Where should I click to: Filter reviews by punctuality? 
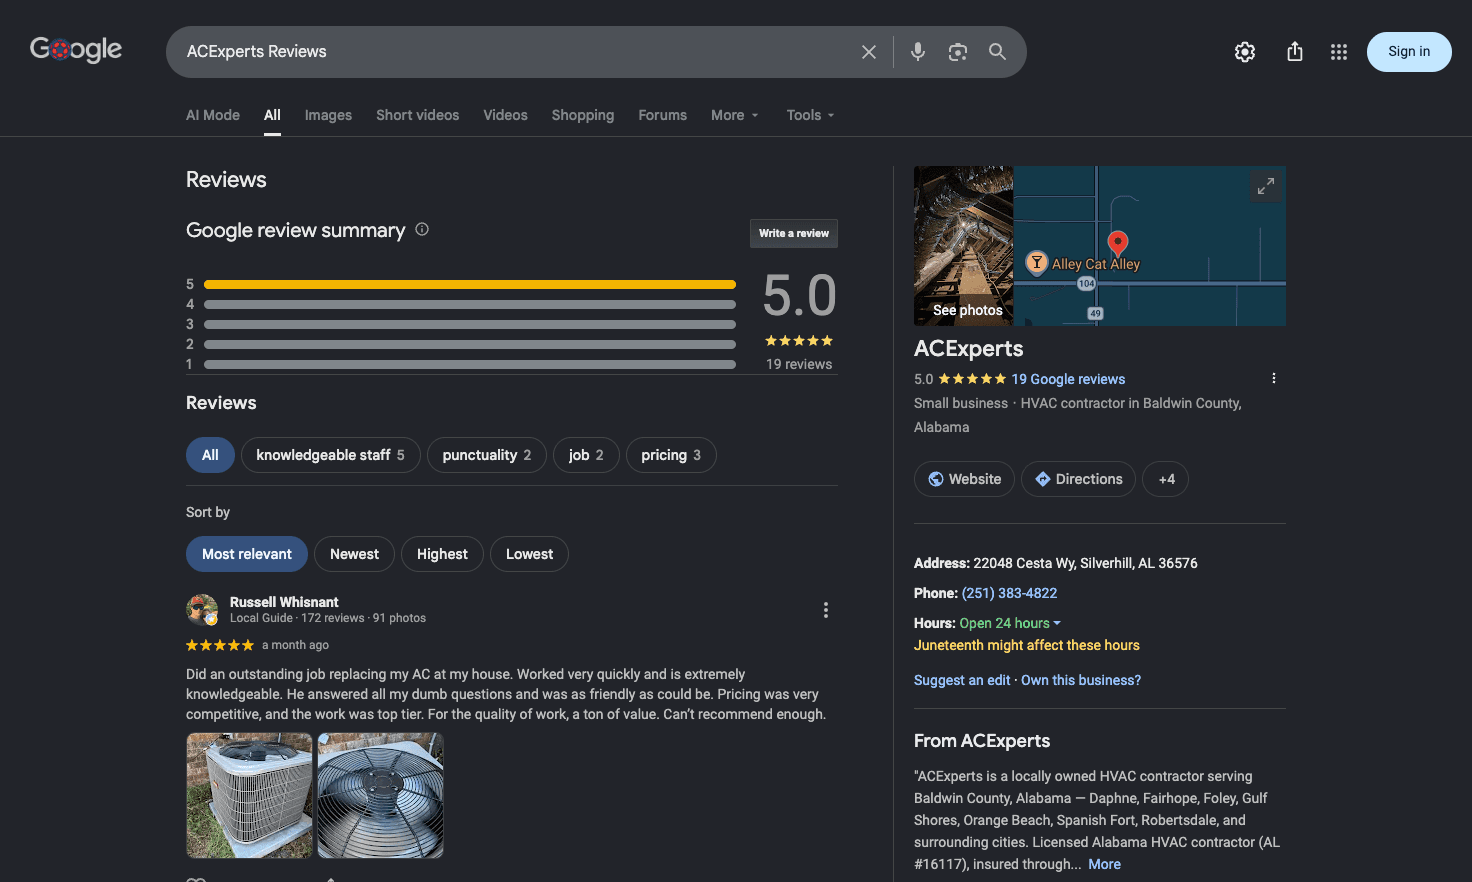[x=487, y=455]
